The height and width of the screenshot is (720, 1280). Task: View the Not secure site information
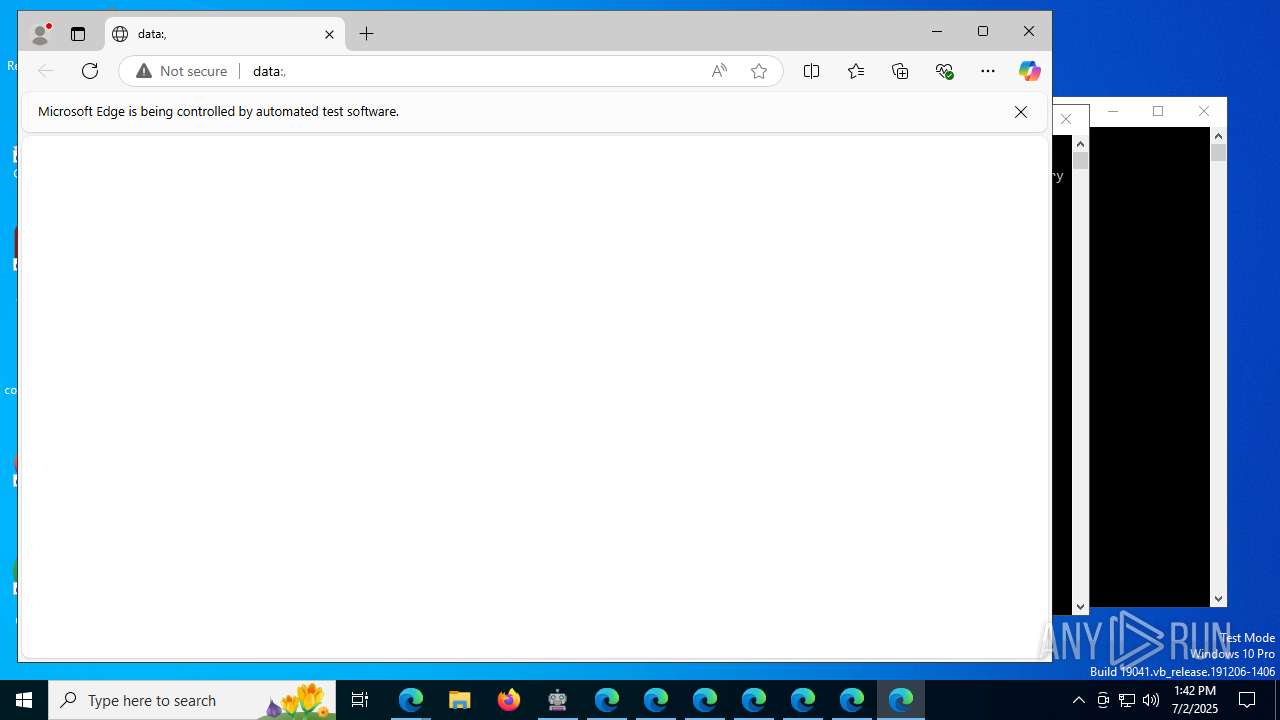[182, 71]
